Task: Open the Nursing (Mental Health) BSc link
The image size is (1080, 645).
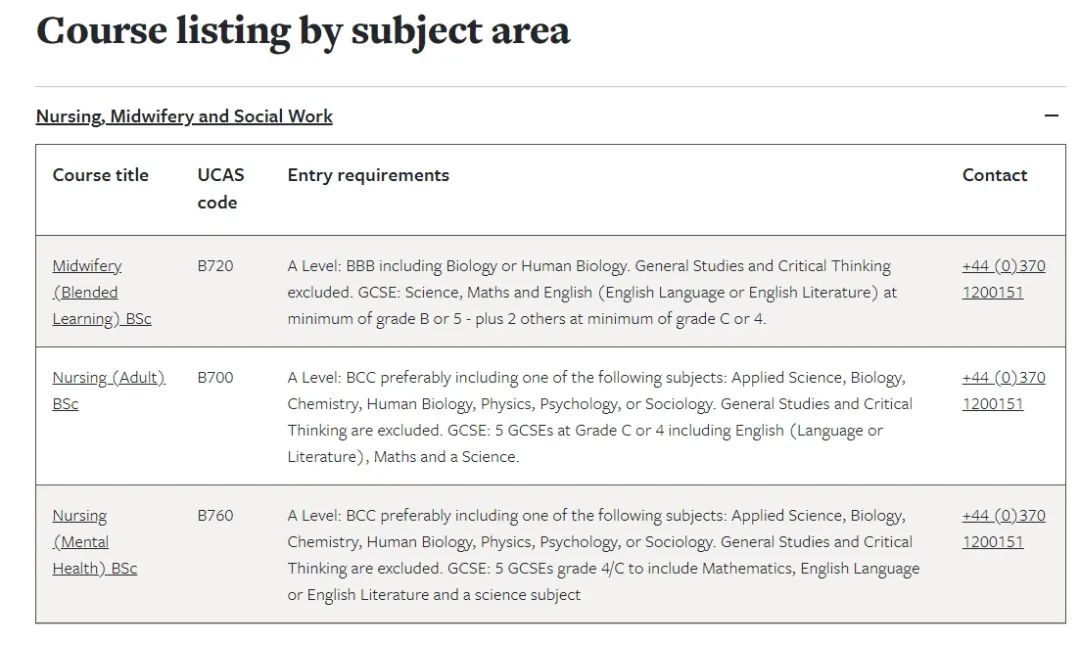Action: [x=95, y=542]
